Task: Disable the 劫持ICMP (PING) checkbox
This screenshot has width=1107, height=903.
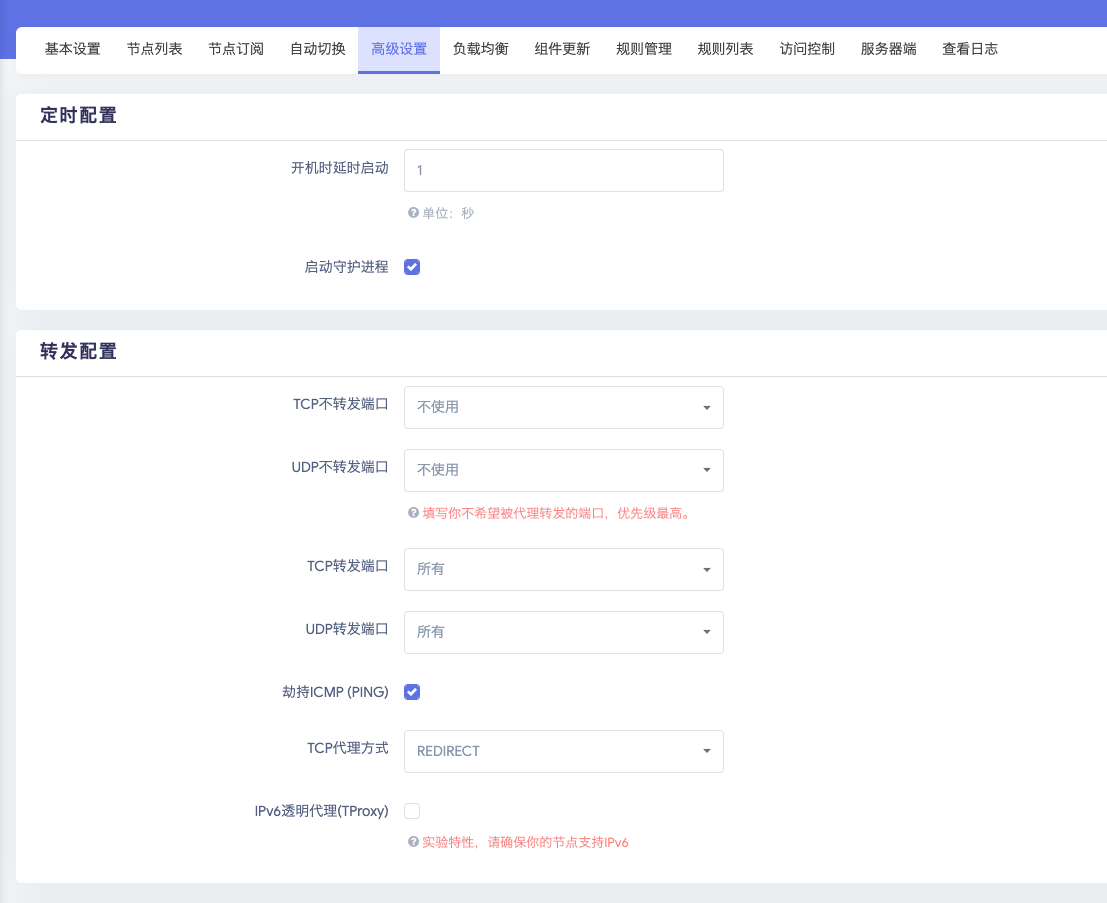Action: 412,692
